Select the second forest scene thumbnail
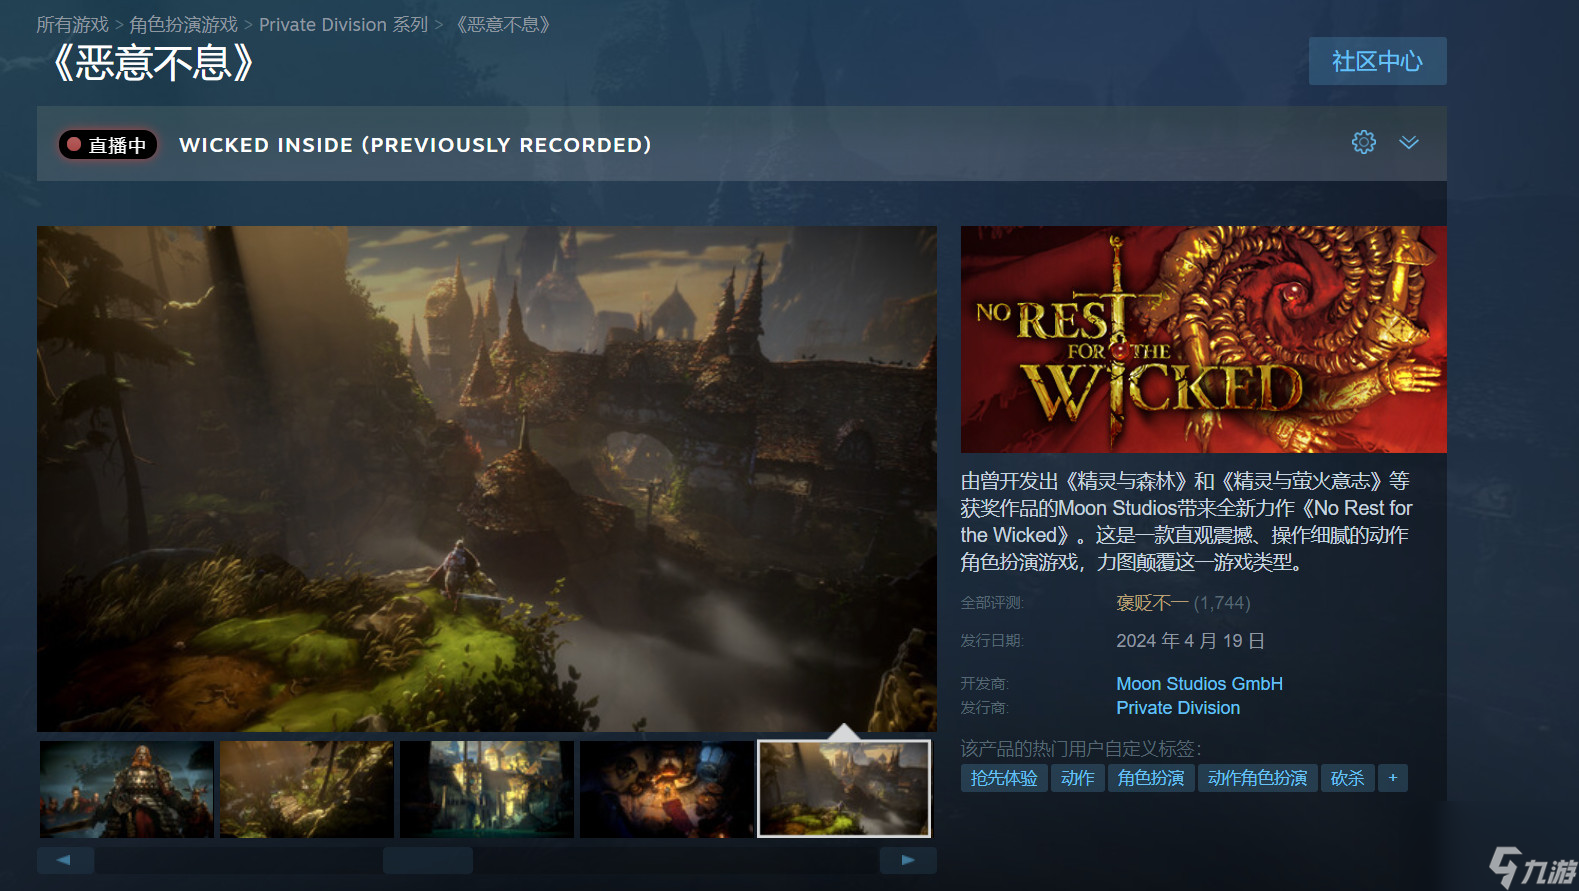The height and width of the screenshot is (891, 1579). (x=307, y=789)
